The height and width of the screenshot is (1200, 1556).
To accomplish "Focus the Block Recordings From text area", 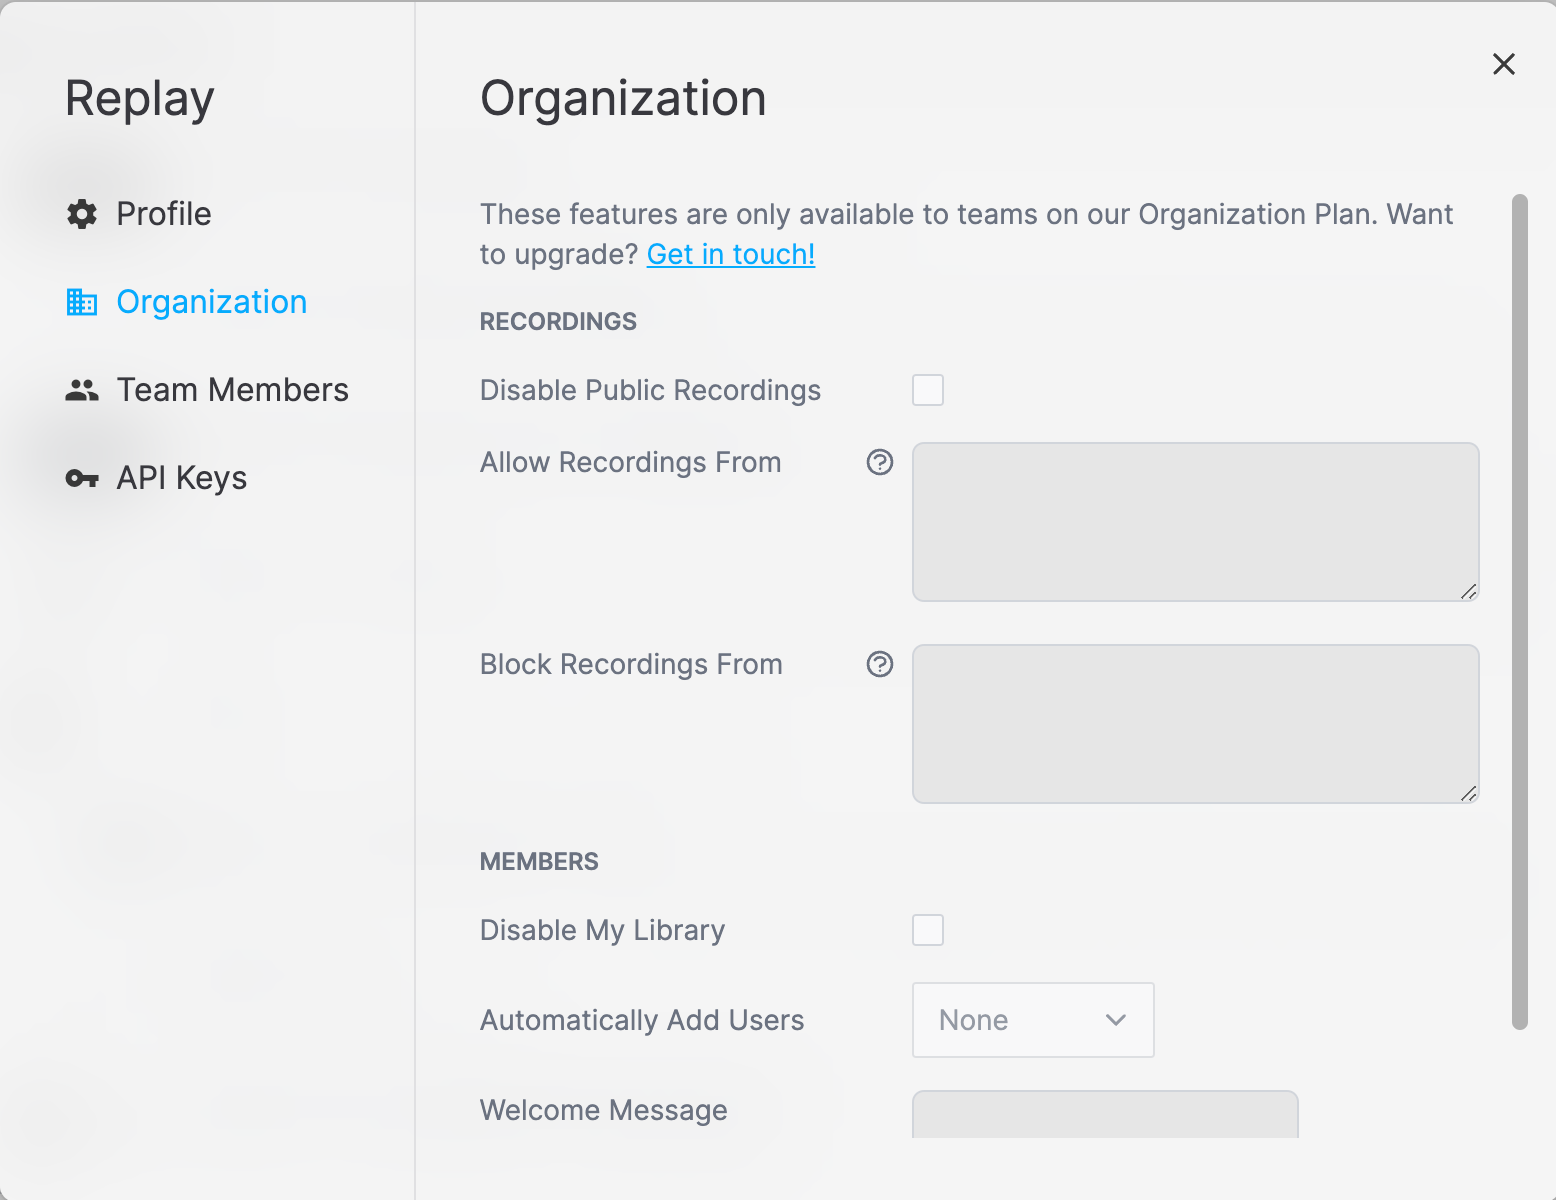I will point(1196,724).
